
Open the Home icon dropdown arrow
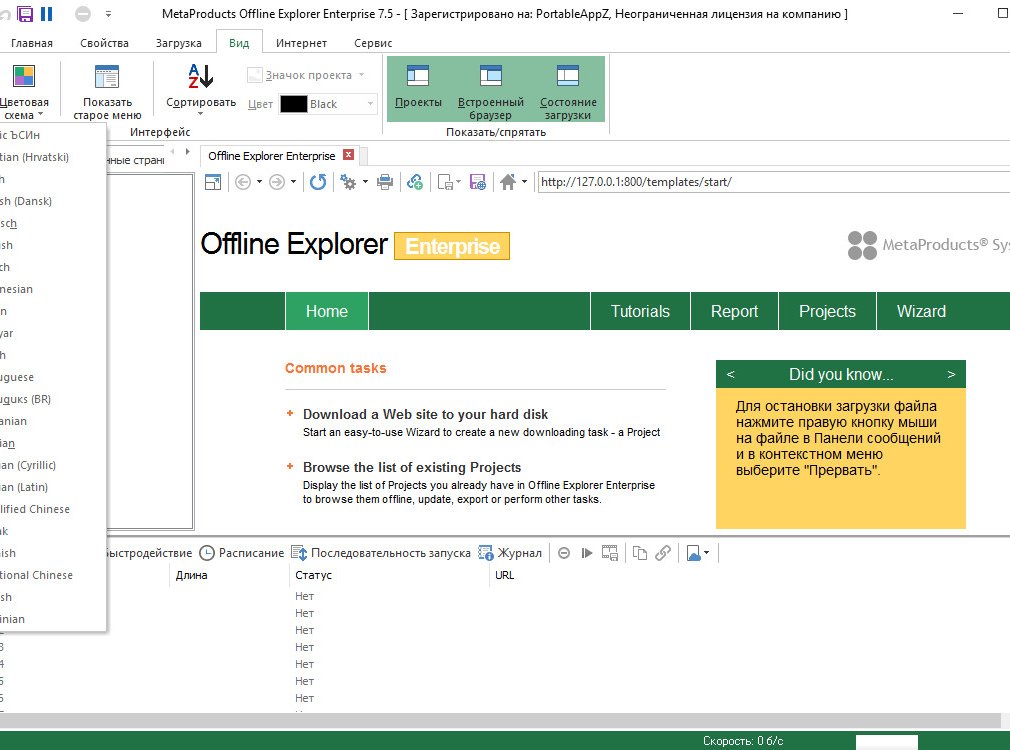point(524,182)
